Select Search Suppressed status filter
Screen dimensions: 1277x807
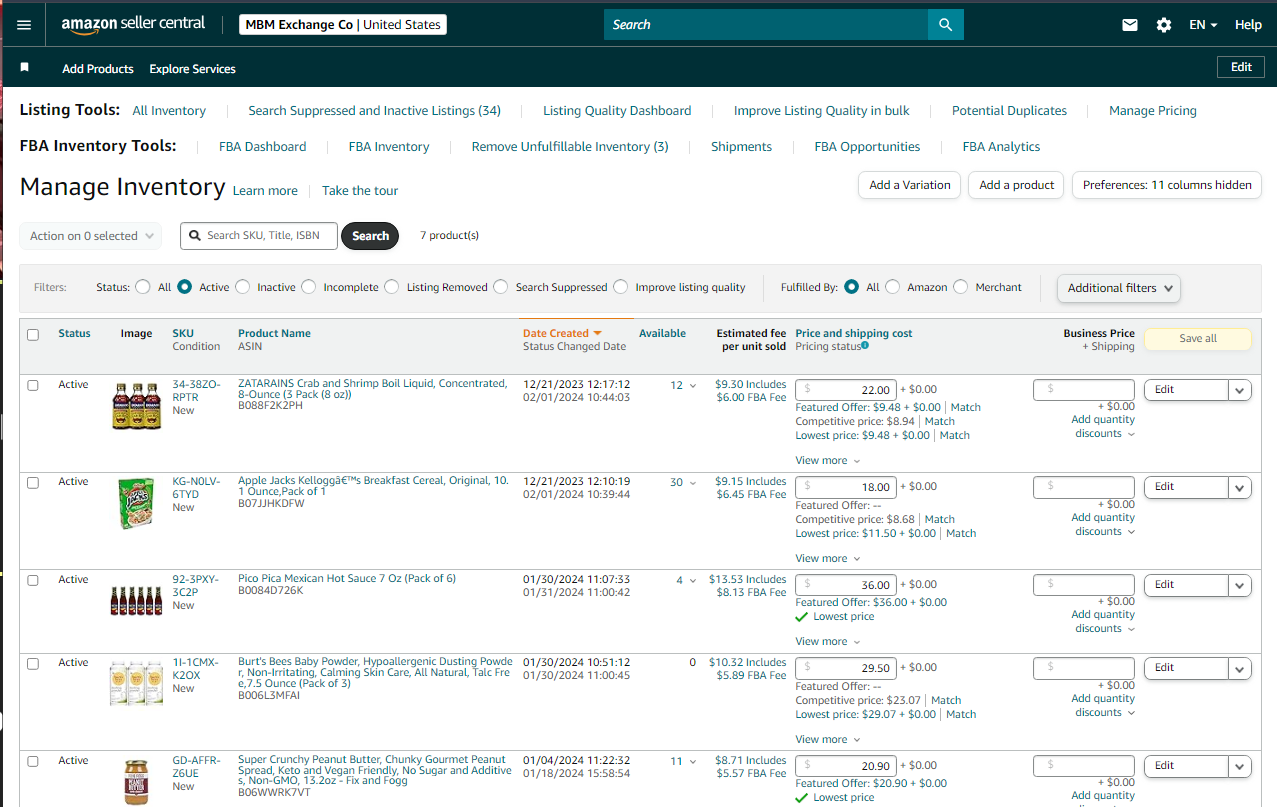[500, 287]
